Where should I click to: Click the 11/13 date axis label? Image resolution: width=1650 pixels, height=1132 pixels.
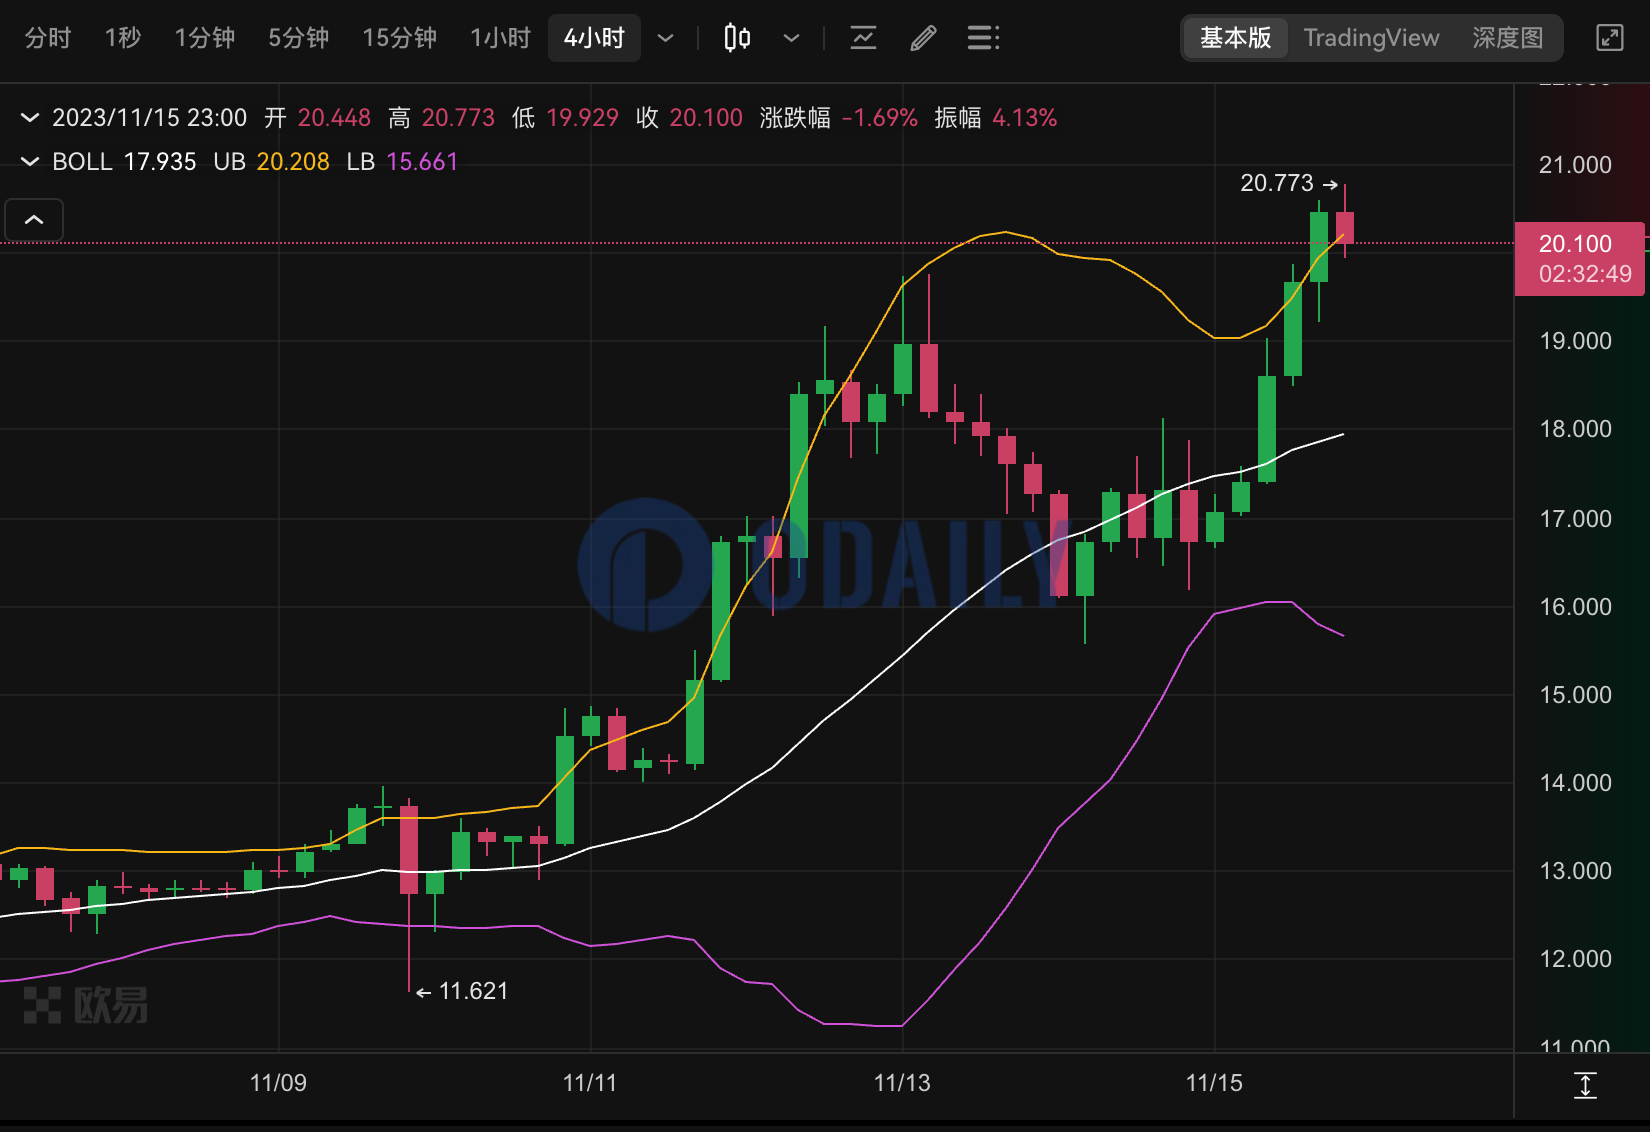tap(902, 1083)
